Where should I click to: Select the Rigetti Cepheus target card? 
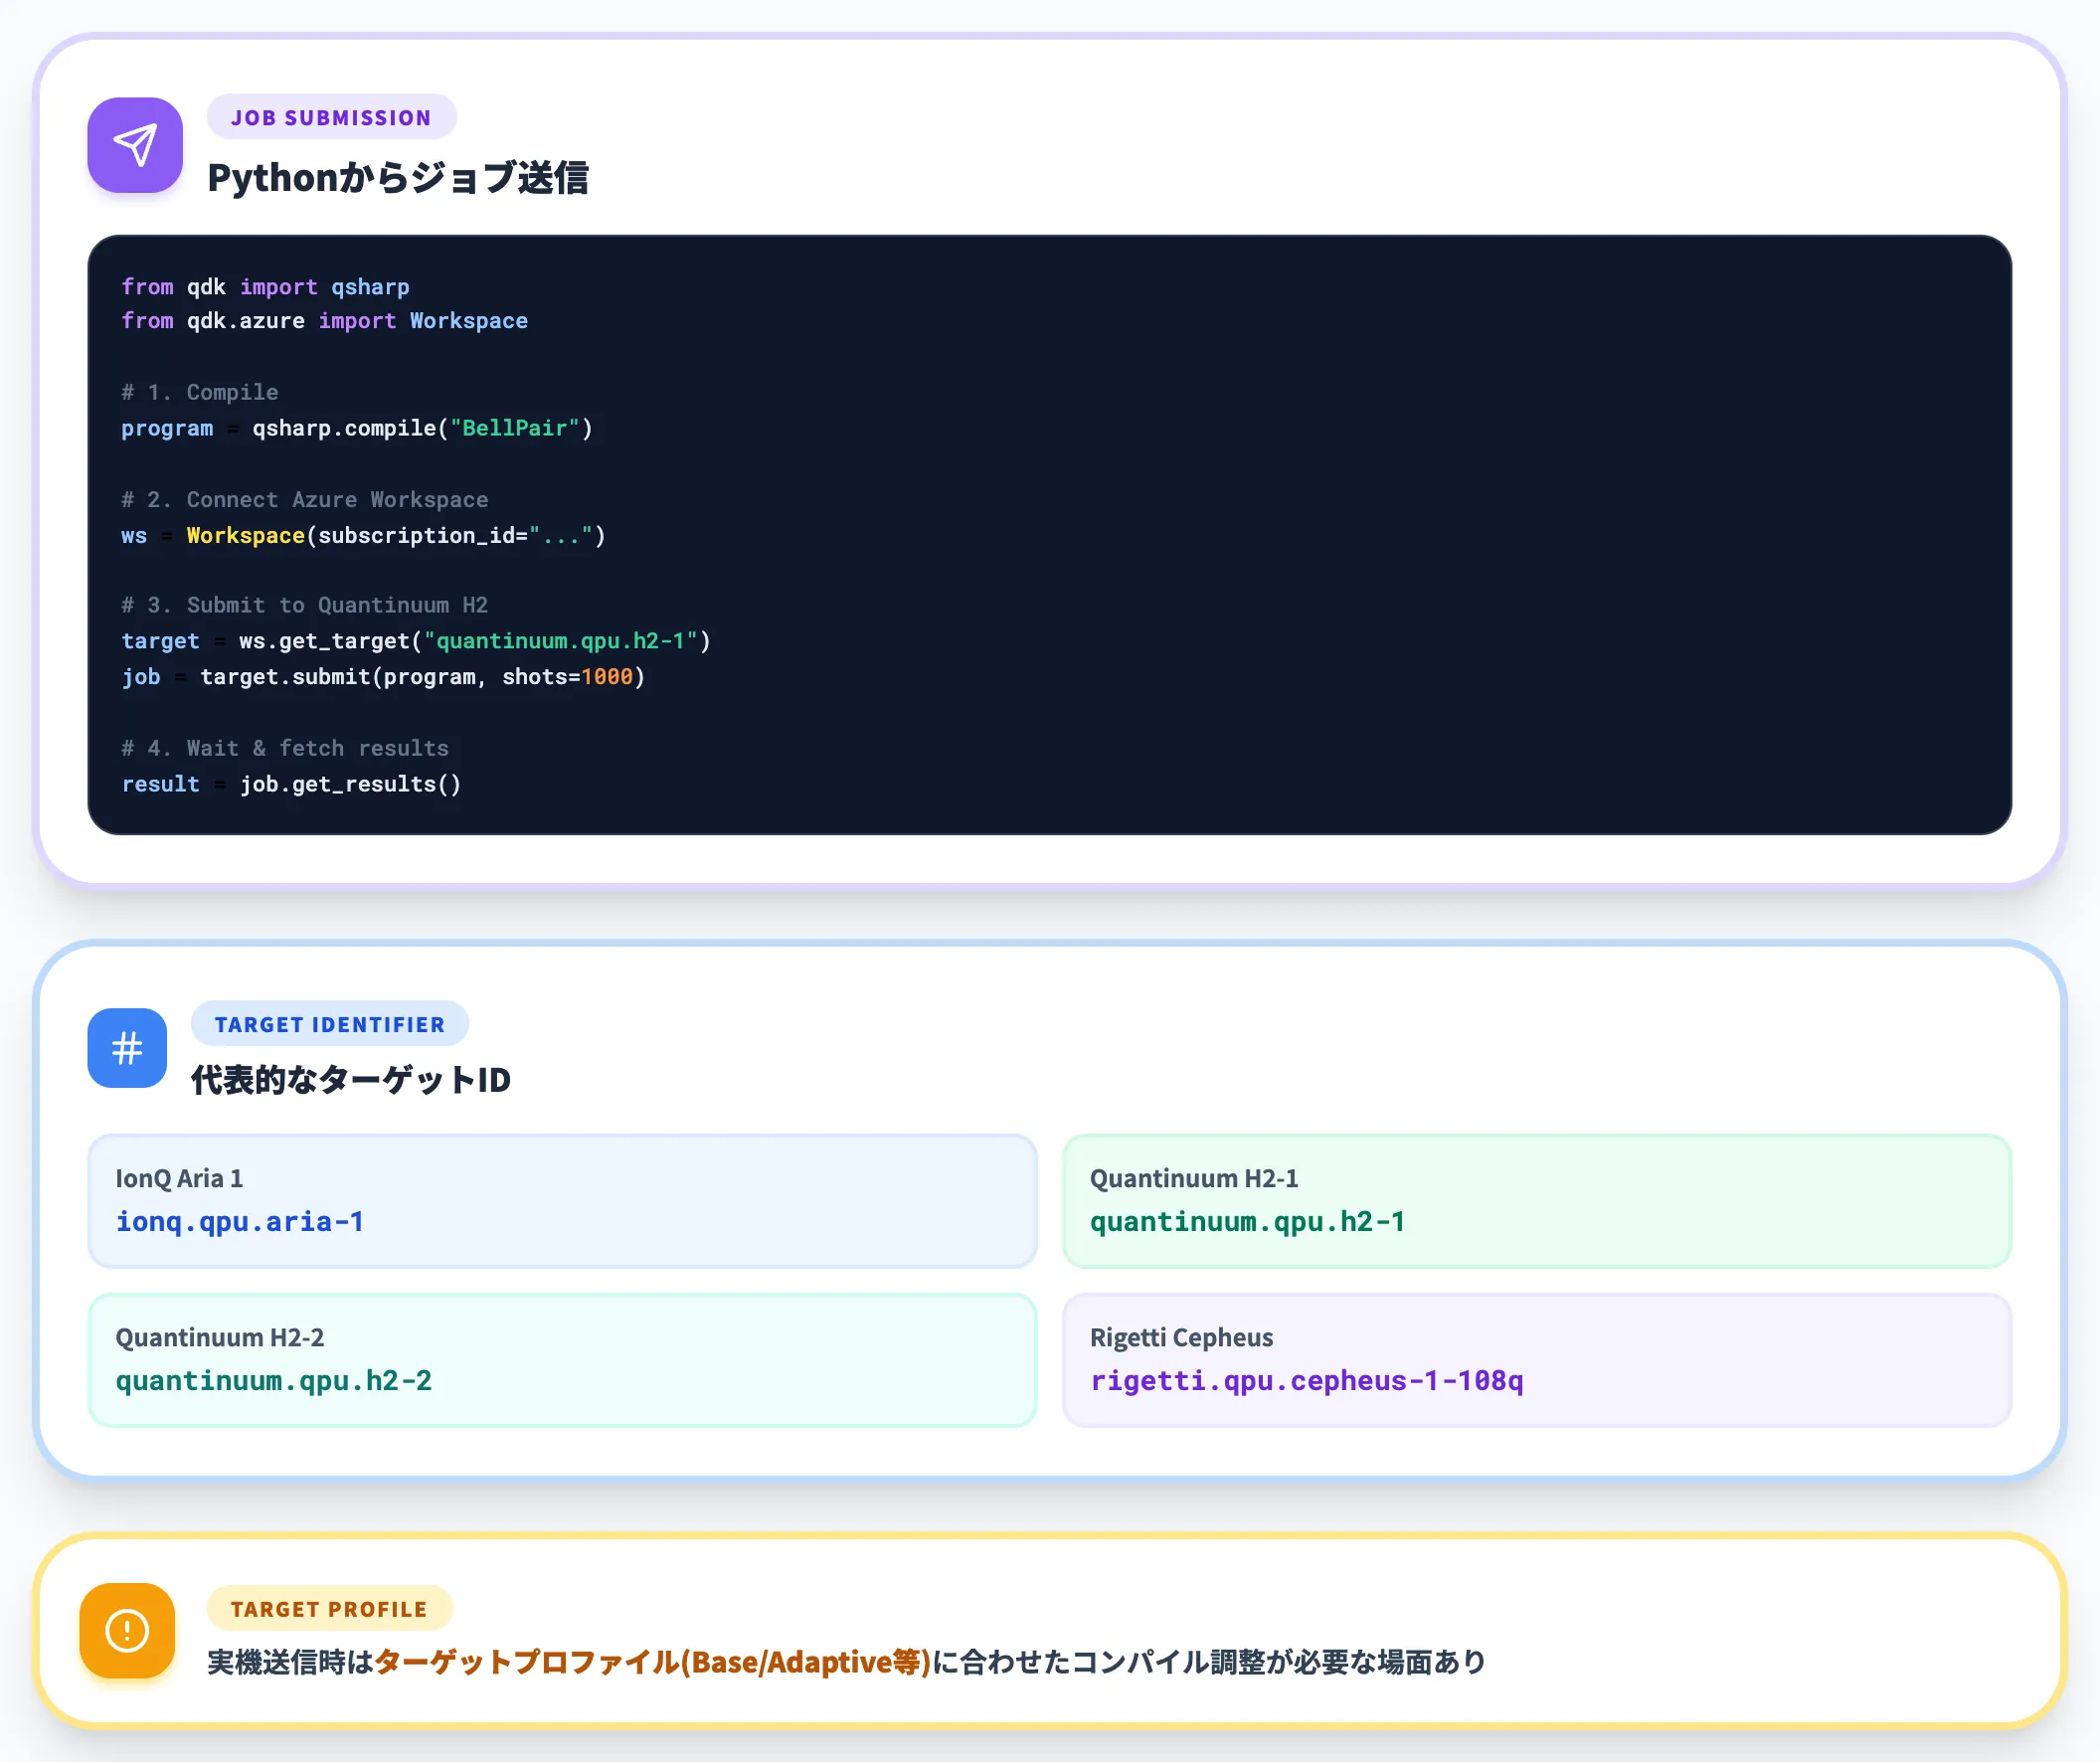click(1537, 1360)
